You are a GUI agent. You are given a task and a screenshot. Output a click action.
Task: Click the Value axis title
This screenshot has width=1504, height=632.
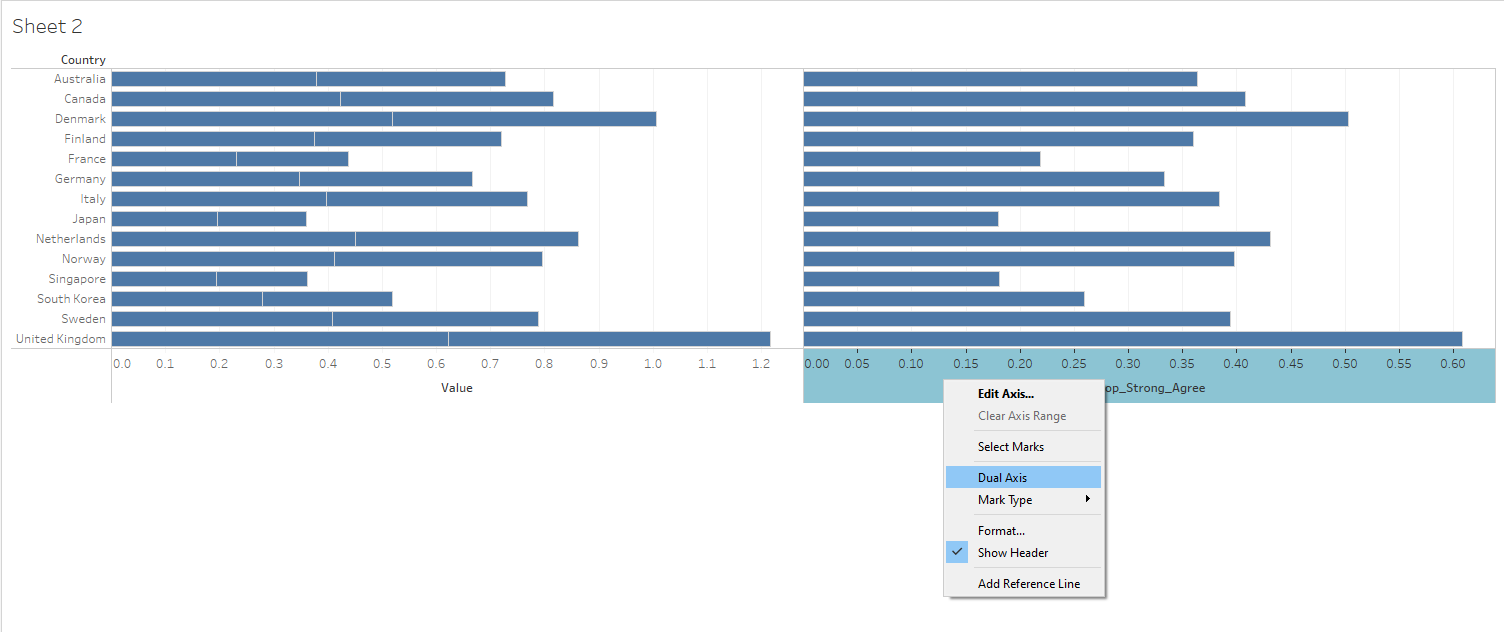coord(456,388)
